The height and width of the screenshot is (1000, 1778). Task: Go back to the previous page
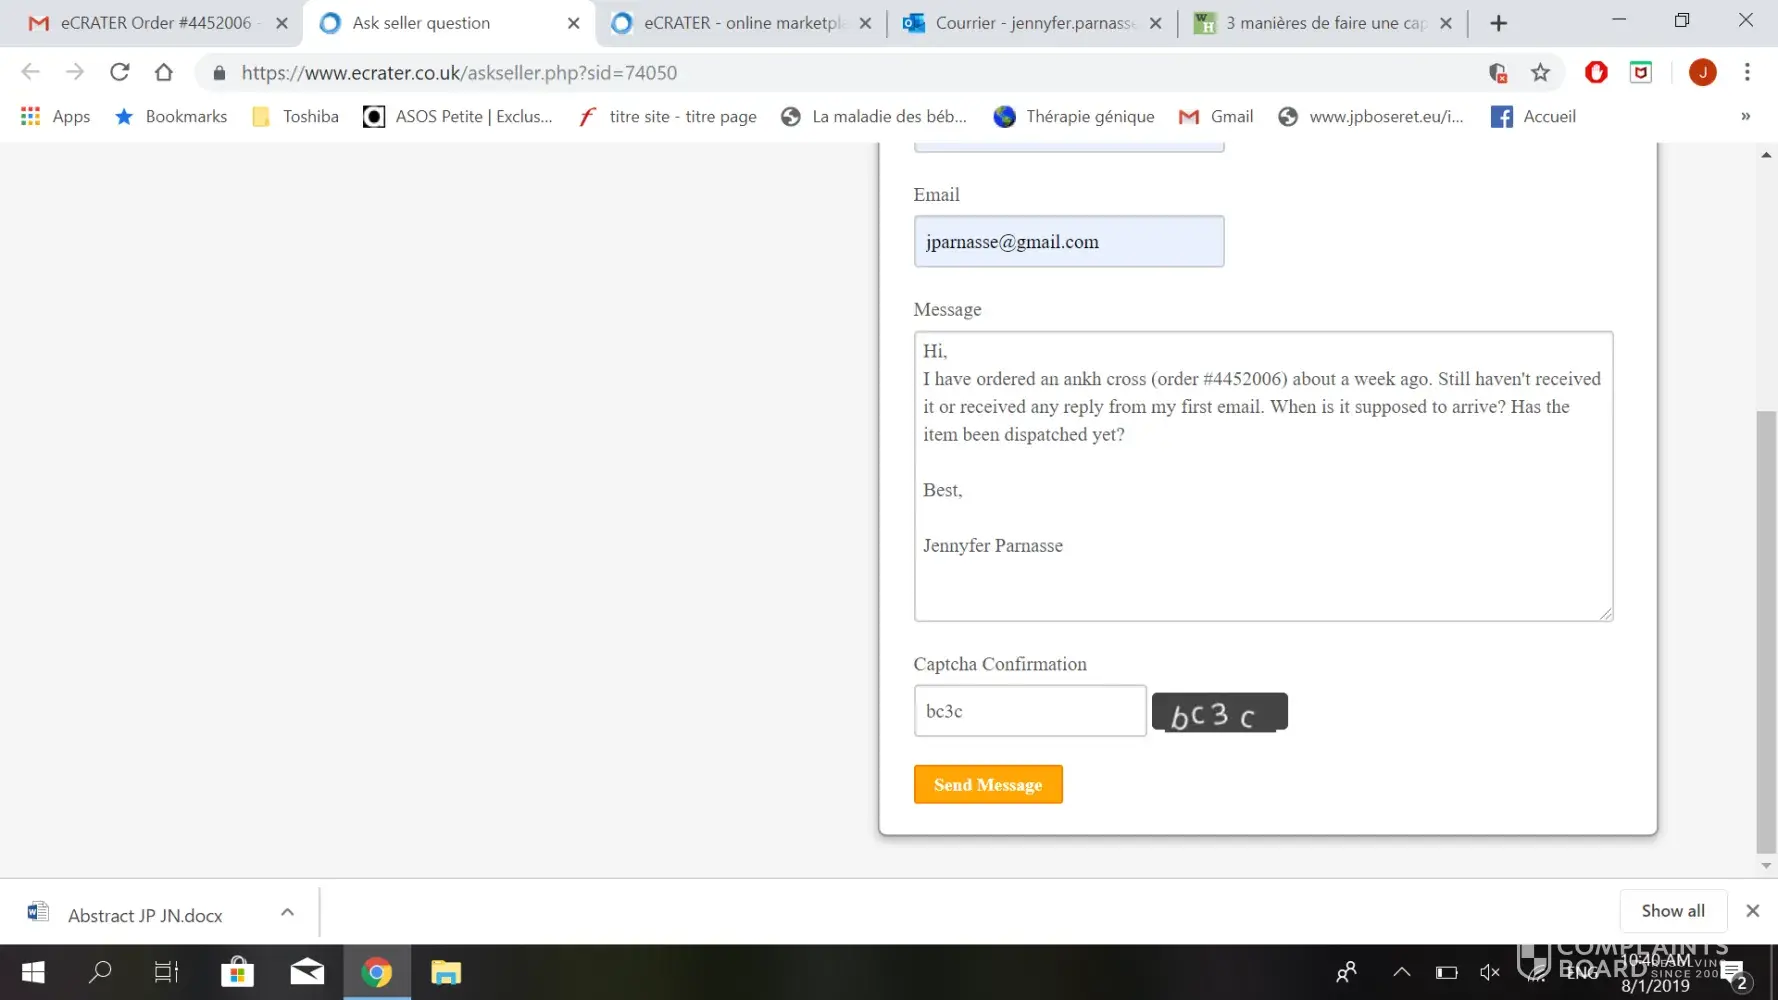pyautogui.click(x=30, y=72)
